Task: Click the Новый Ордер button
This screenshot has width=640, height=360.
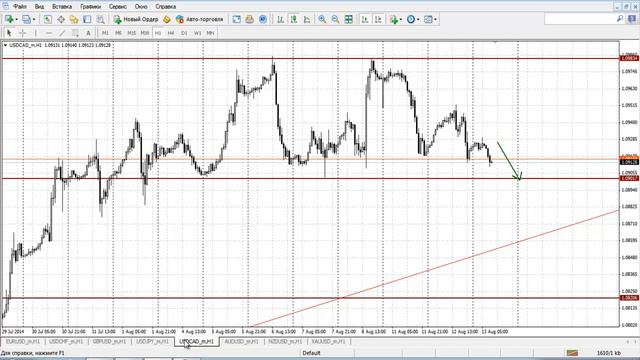Action: 136,19
